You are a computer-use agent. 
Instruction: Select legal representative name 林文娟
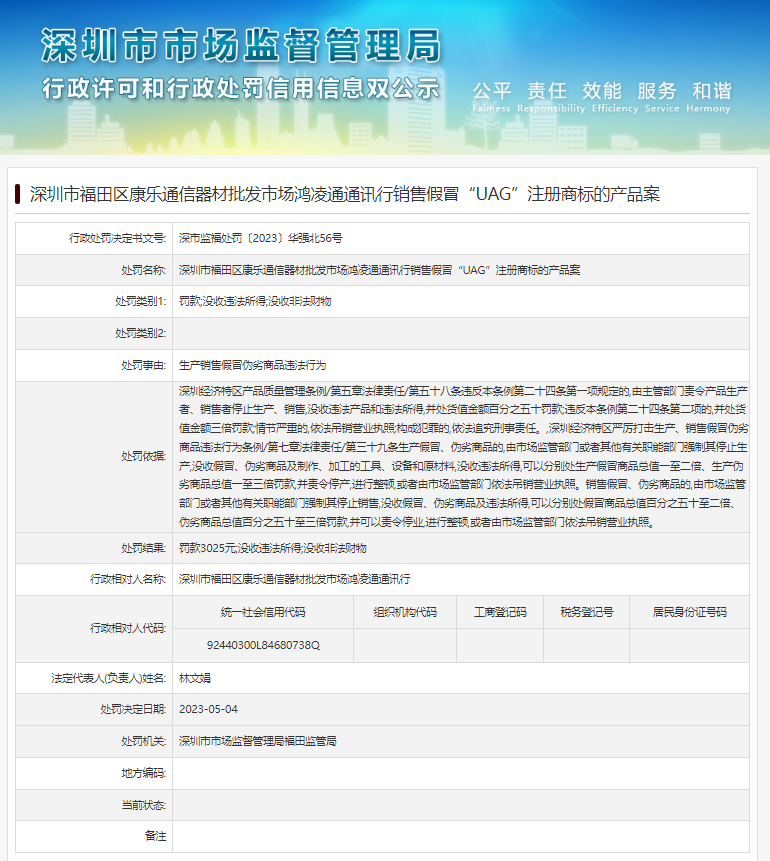(194, 678)
